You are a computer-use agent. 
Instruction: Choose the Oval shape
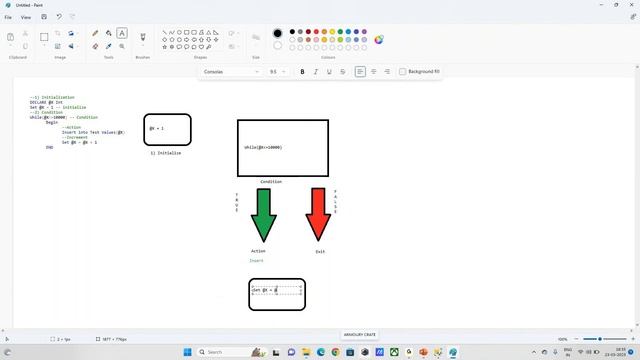[179, 32]
